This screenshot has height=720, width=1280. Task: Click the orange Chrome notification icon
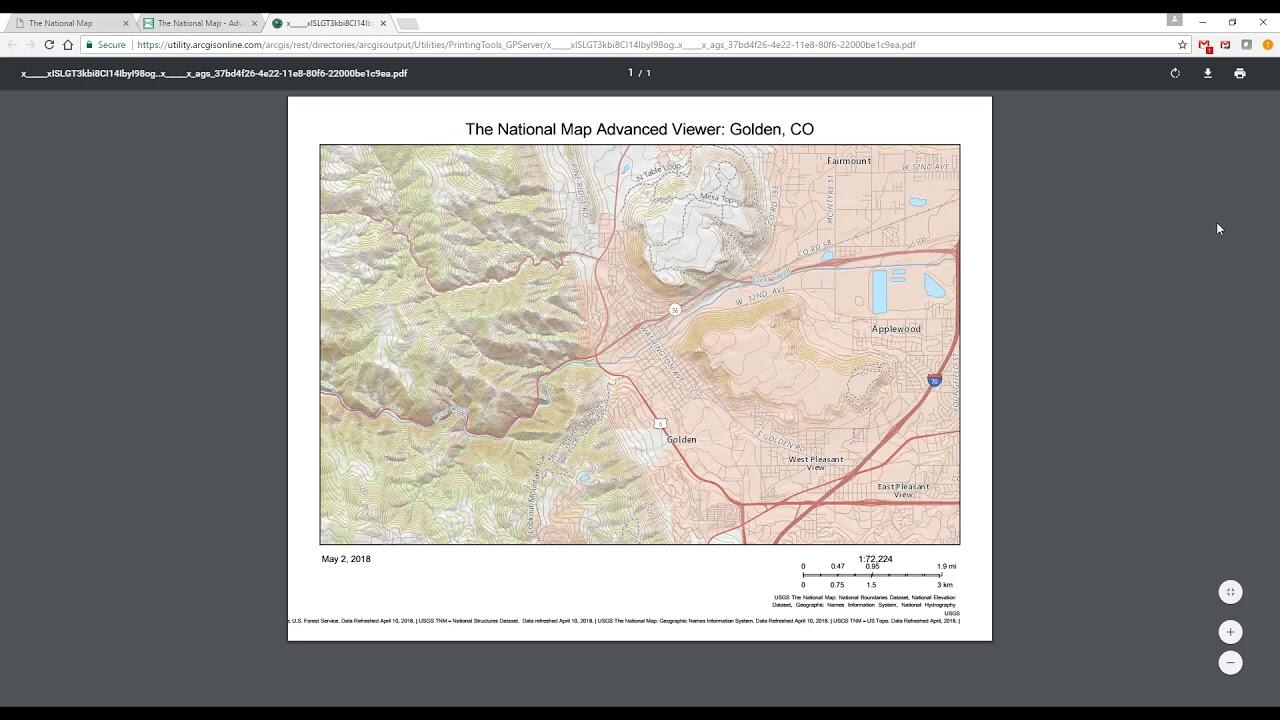pos(1267,45)
